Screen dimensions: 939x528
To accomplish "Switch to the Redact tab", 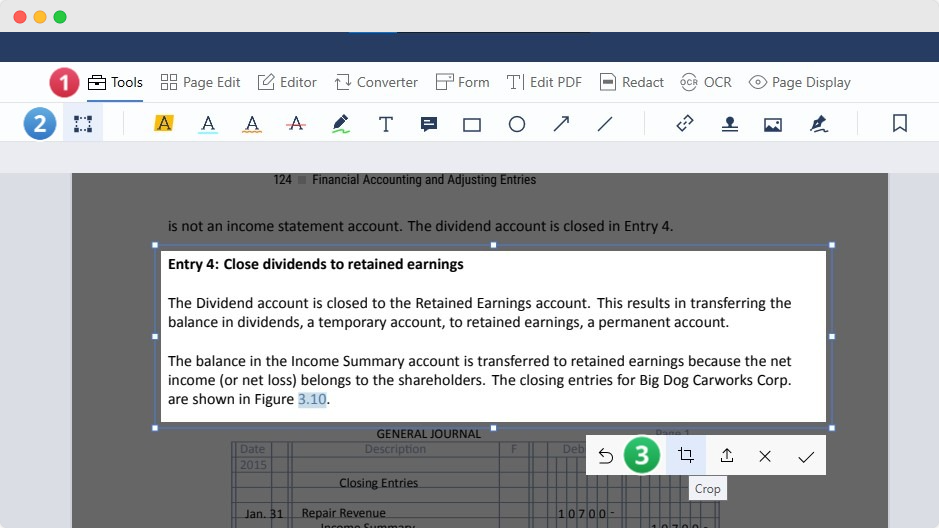I will click(631, 82).
